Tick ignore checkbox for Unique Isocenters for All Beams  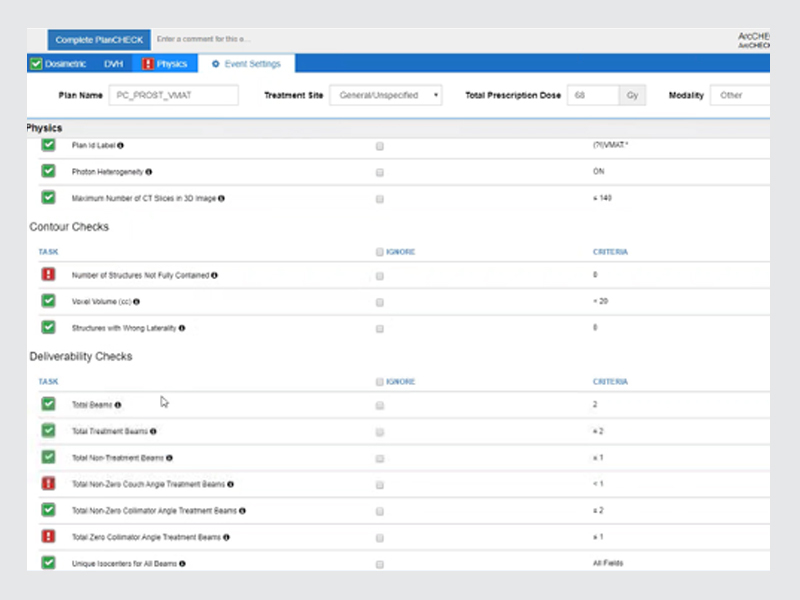click(x=380, y=564)
